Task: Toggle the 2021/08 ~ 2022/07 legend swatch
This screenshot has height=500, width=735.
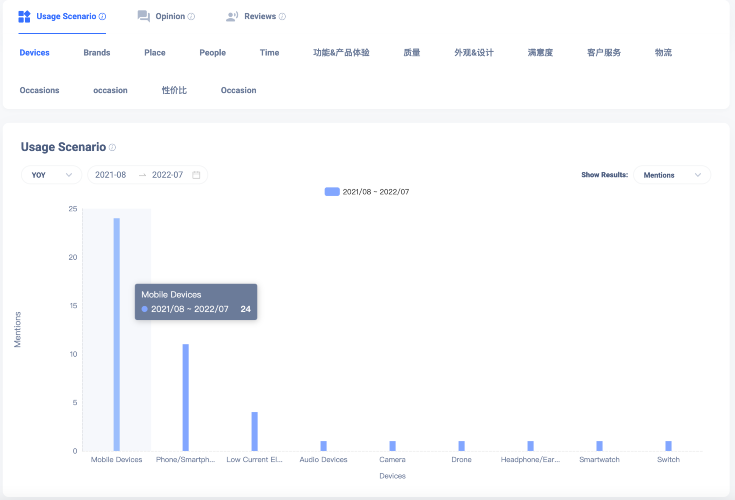Action: tap(332, 192)
